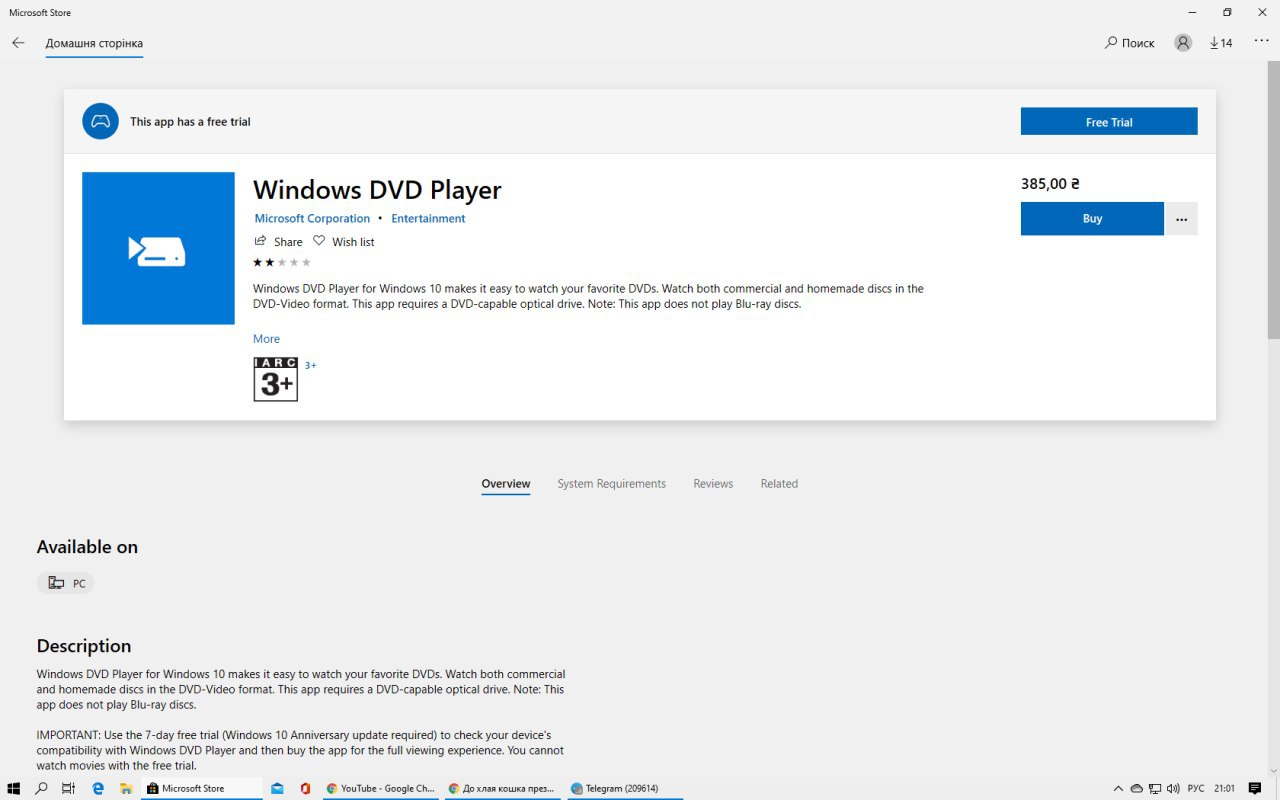This screenshot has width=1280, height=800.
Task: Show hidden tray icons with the chevron
Action: pos(1119,788)
